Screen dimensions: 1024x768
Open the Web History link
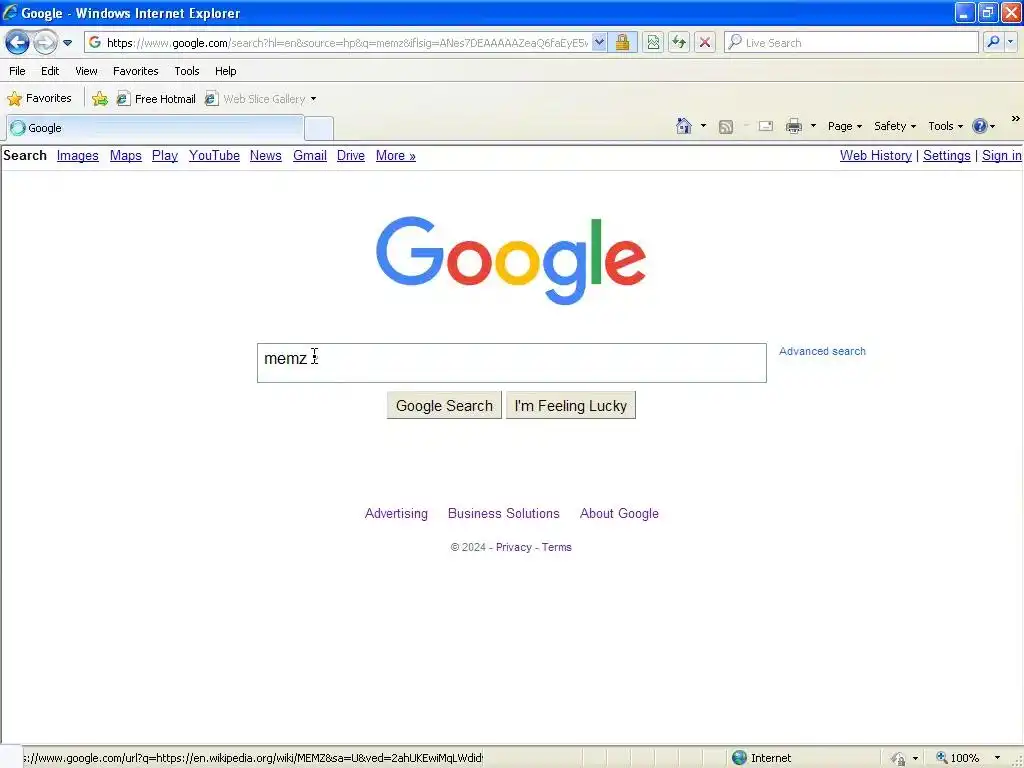click(x=876, y=155)
